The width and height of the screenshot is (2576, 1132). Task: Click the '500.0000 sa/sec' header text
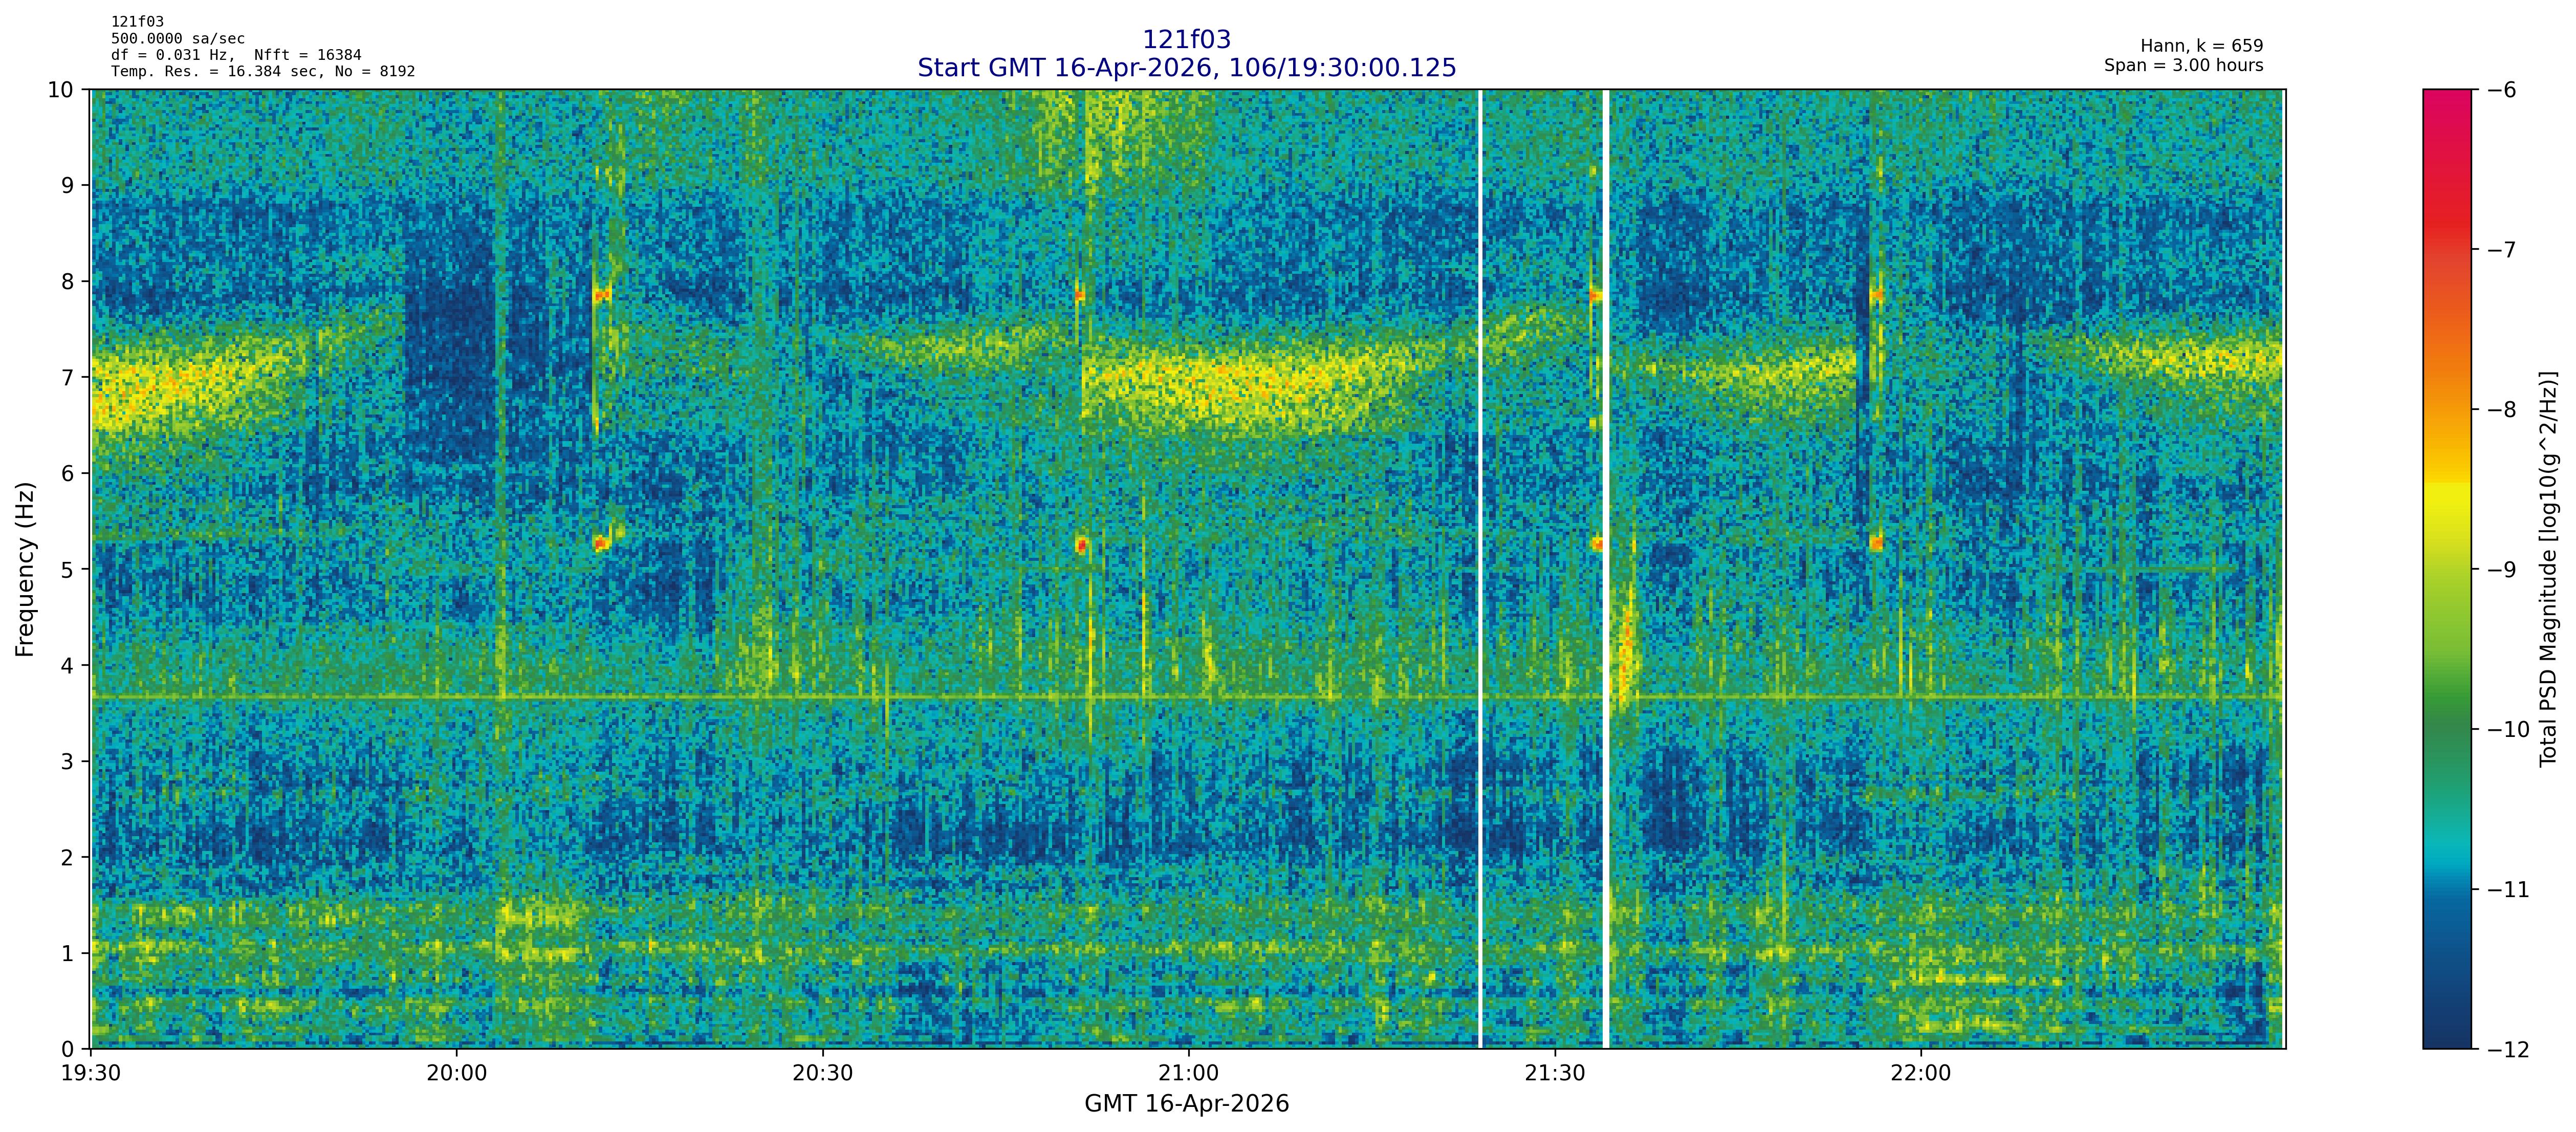177,39
